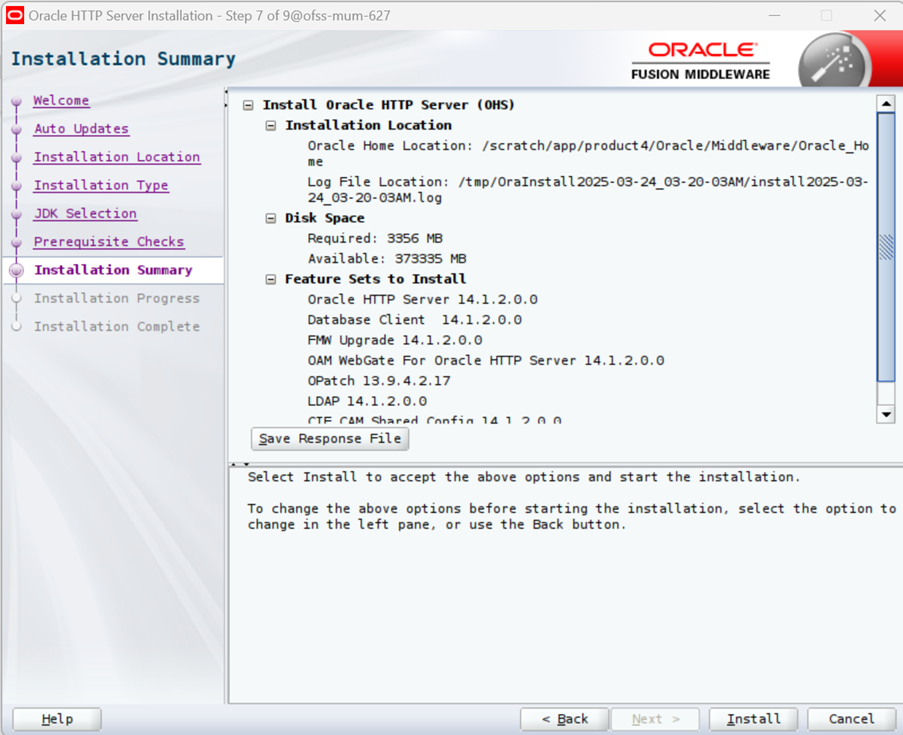
Task: Click the Help button
Action: pos(57,719)
